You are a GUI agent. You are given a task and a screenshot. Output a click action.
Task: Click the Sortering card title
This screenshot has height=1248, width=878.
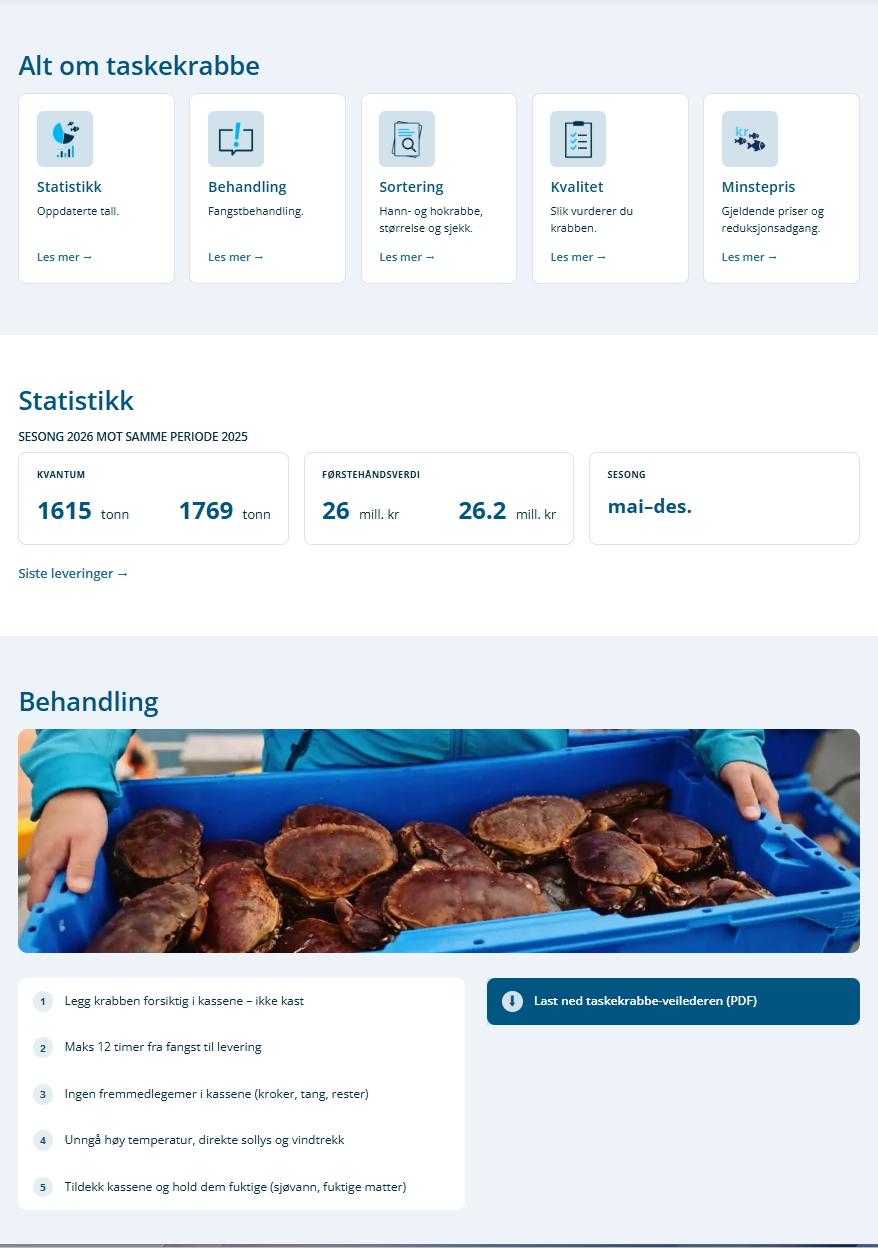pos(411,187)
